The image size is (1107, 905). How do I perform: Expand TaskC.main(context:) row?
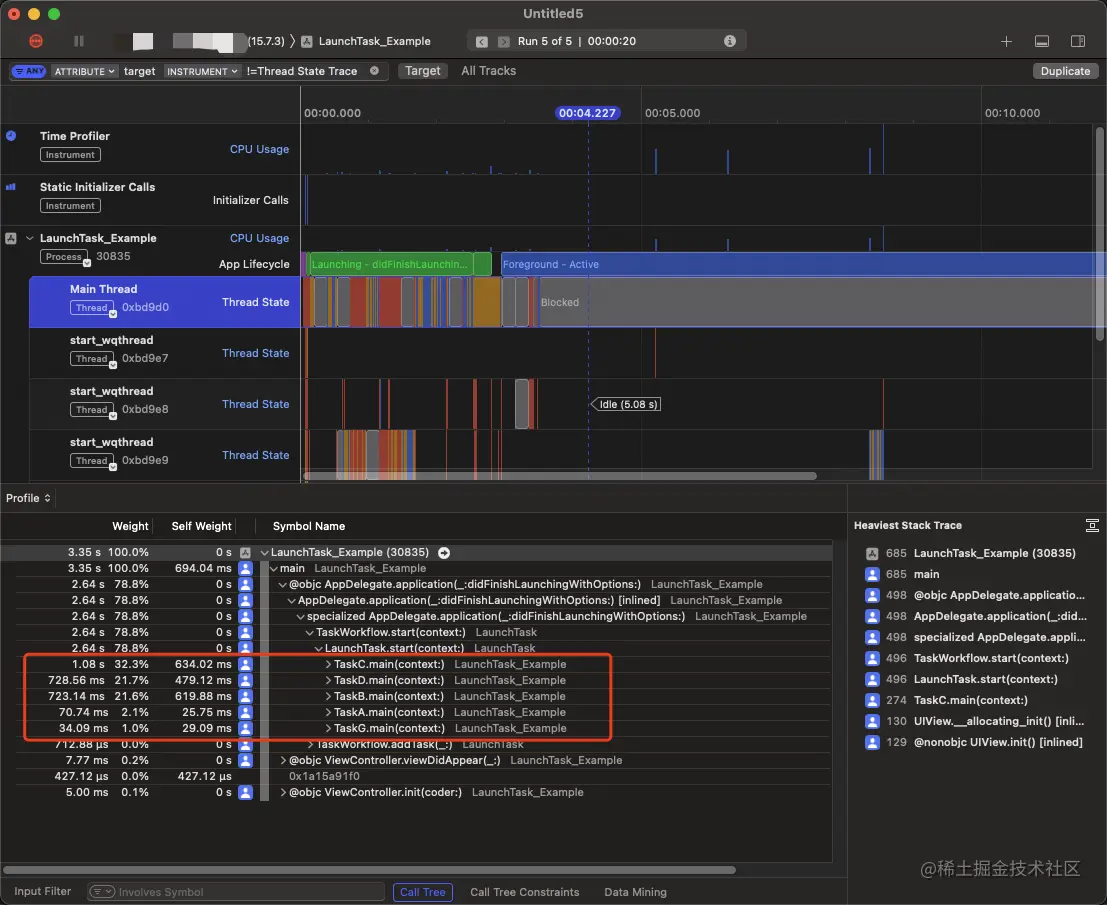pyautogui.click(x=328, y=664)
